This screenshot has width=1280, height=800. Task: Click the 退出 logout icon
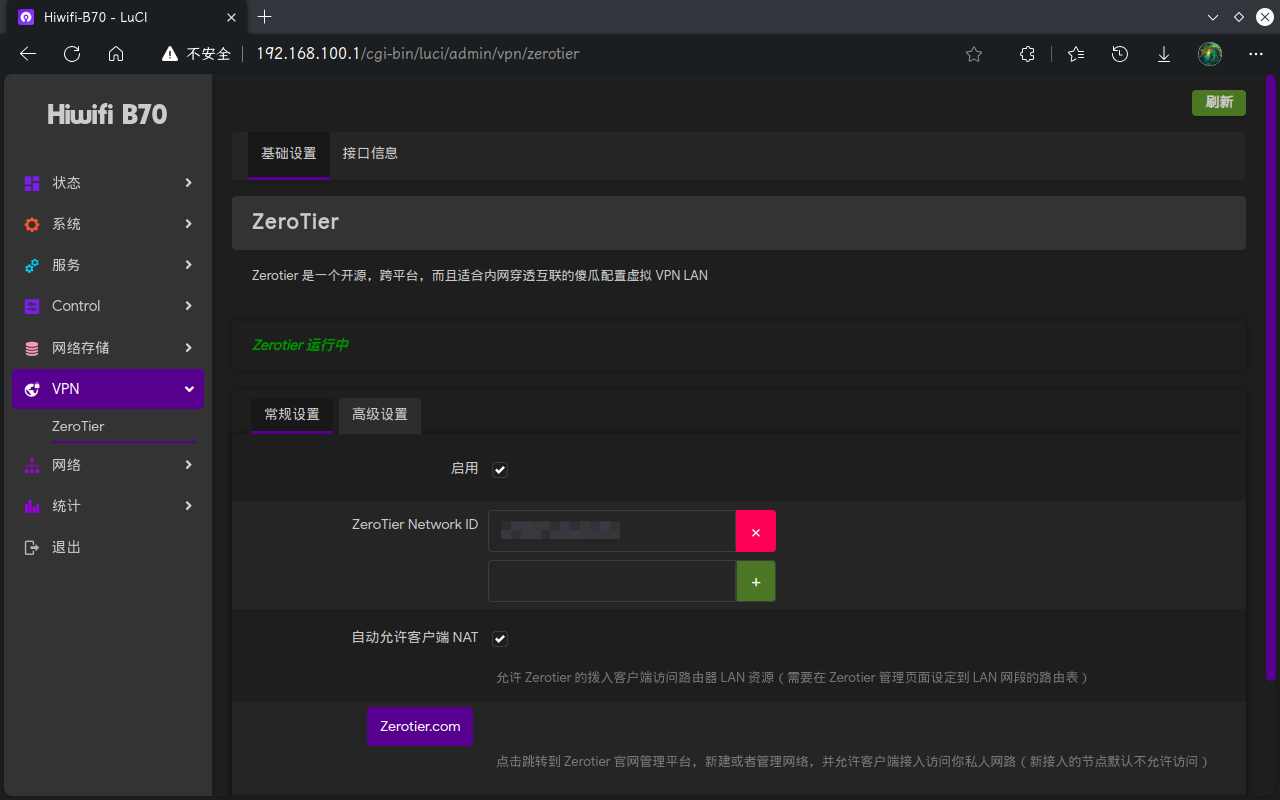tap(32, 547)
